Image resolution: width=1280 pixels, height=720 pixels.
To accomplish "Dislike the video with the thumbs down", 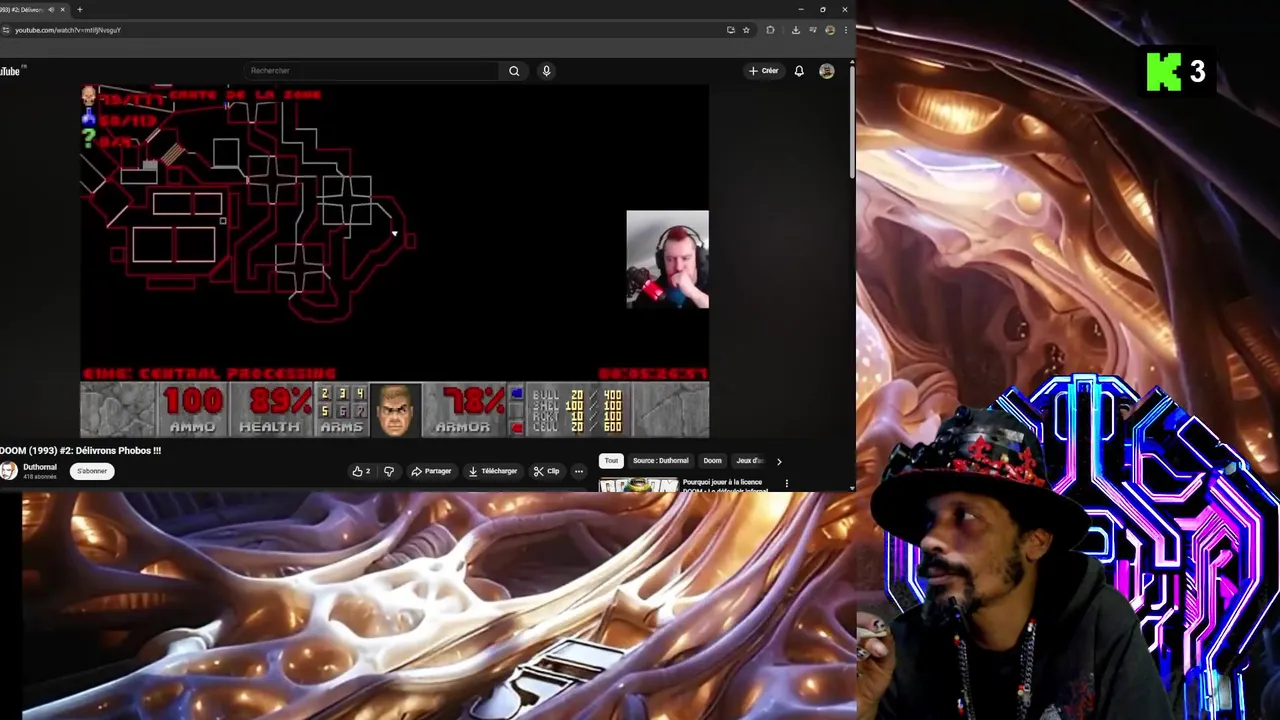I will [x=389, y=471].
